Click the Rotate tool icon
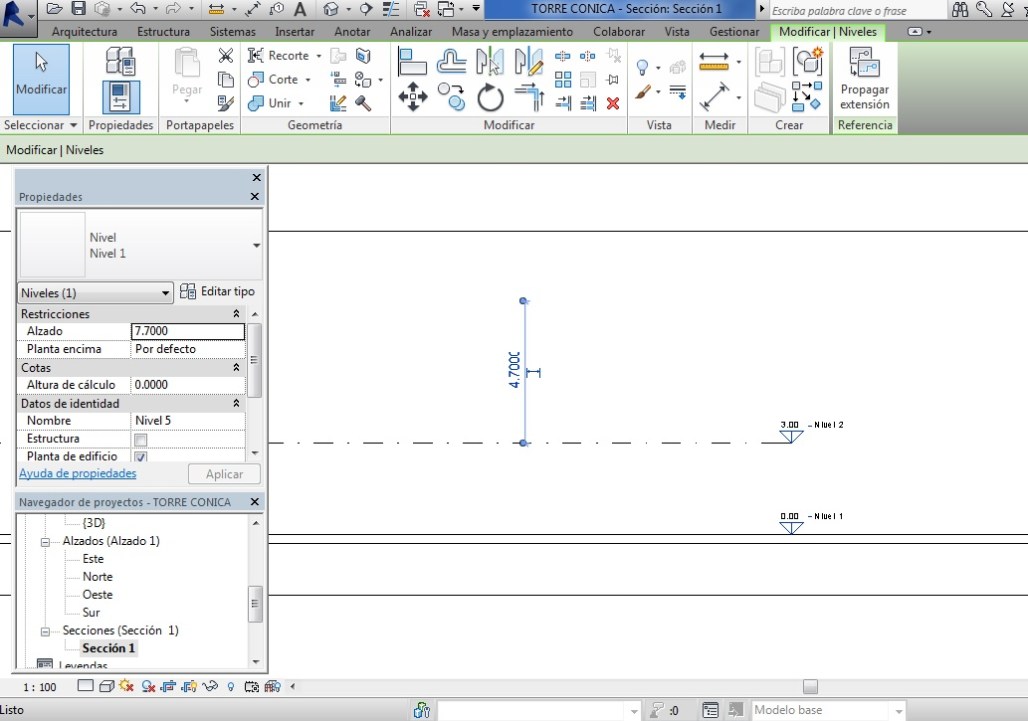The image size is (1028, 721). coord(490,98)
